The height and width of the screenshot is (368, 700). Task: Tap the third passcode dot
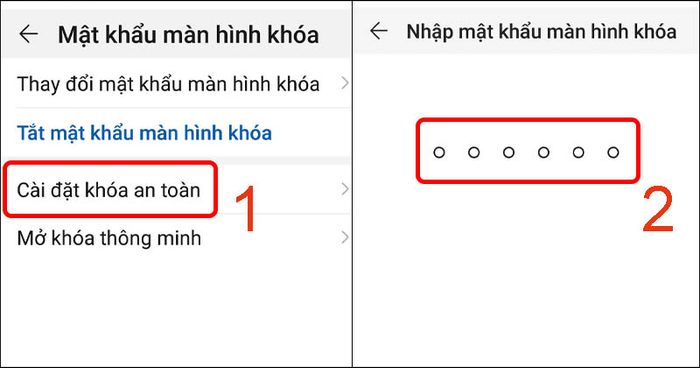pos(509,153)
